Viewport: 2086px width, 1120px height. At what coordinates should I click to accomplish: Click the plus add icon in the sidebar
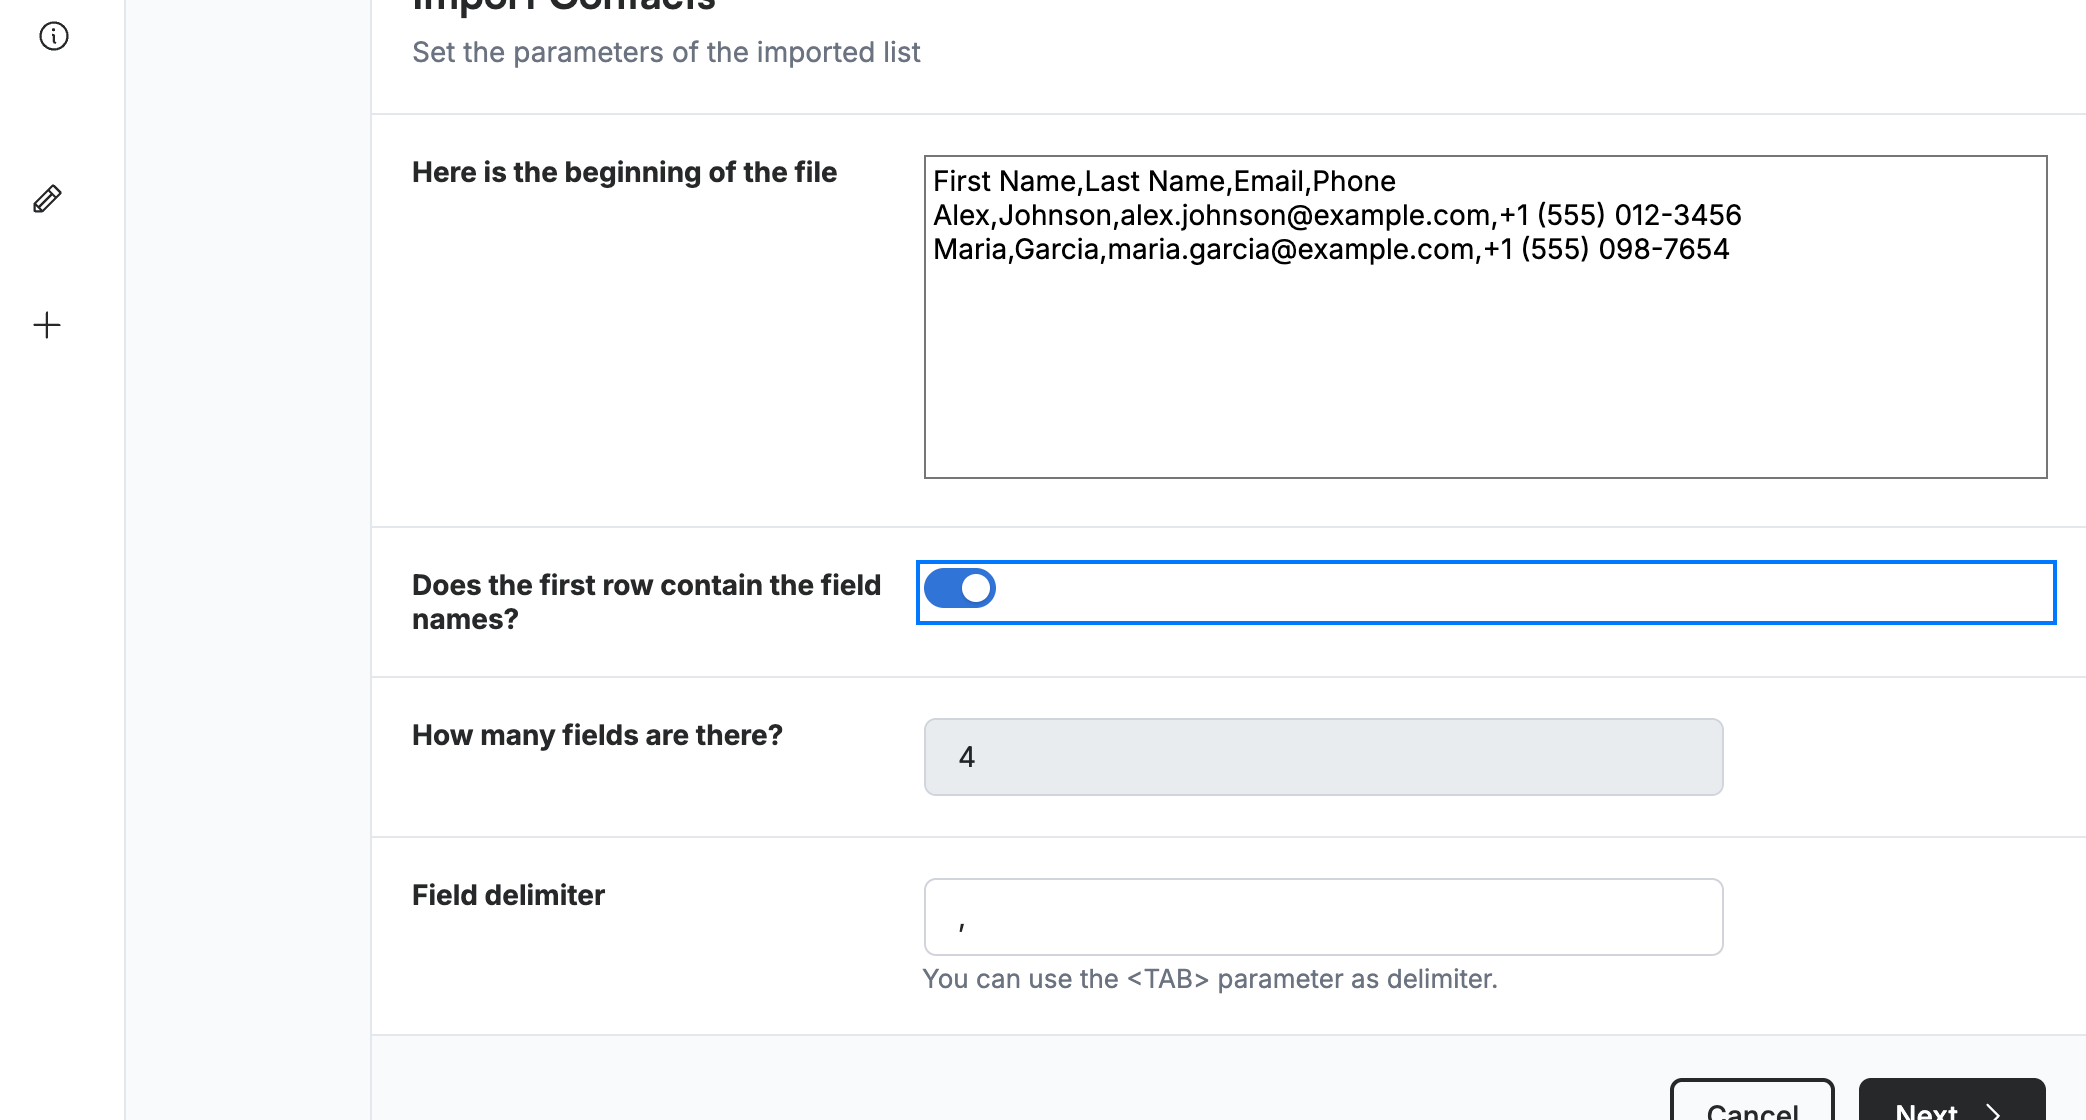(x=47, y=325)
